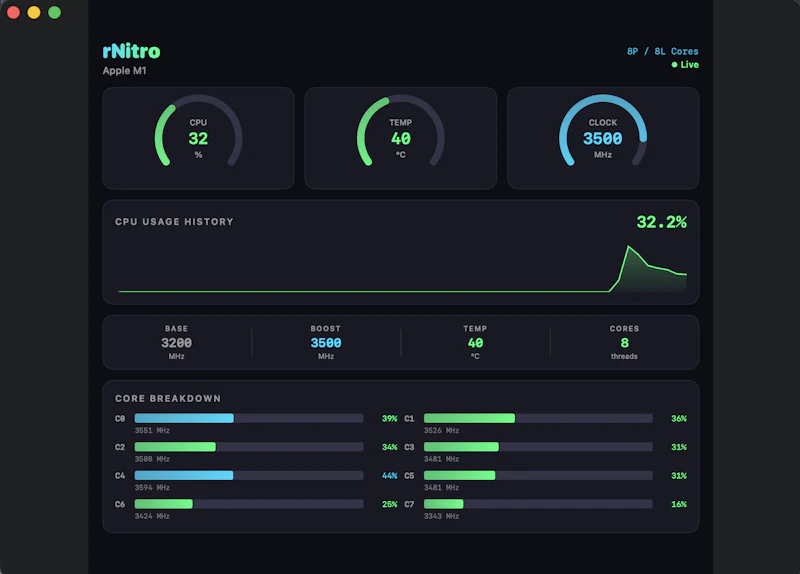Click the 39% value for core C0
Viewport: 800px width, 574px height.
(x=389, y=418)
